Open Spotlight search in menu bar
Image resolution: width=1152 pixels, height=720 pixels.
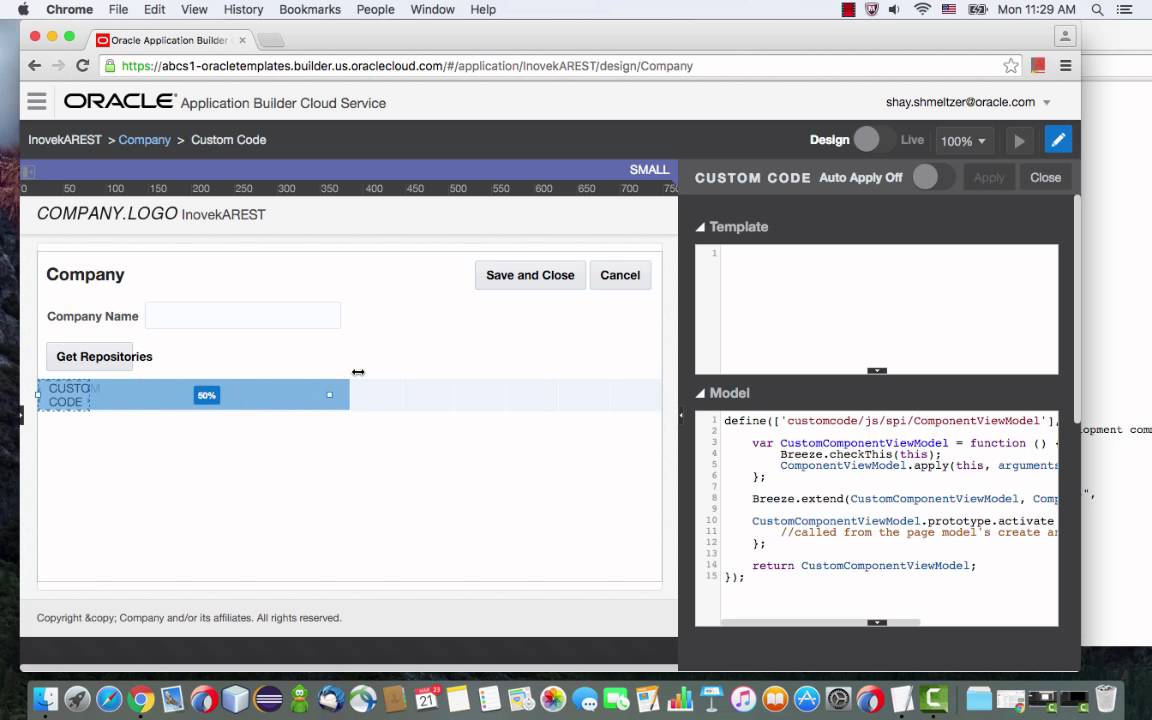click(x=1097, y=10)
